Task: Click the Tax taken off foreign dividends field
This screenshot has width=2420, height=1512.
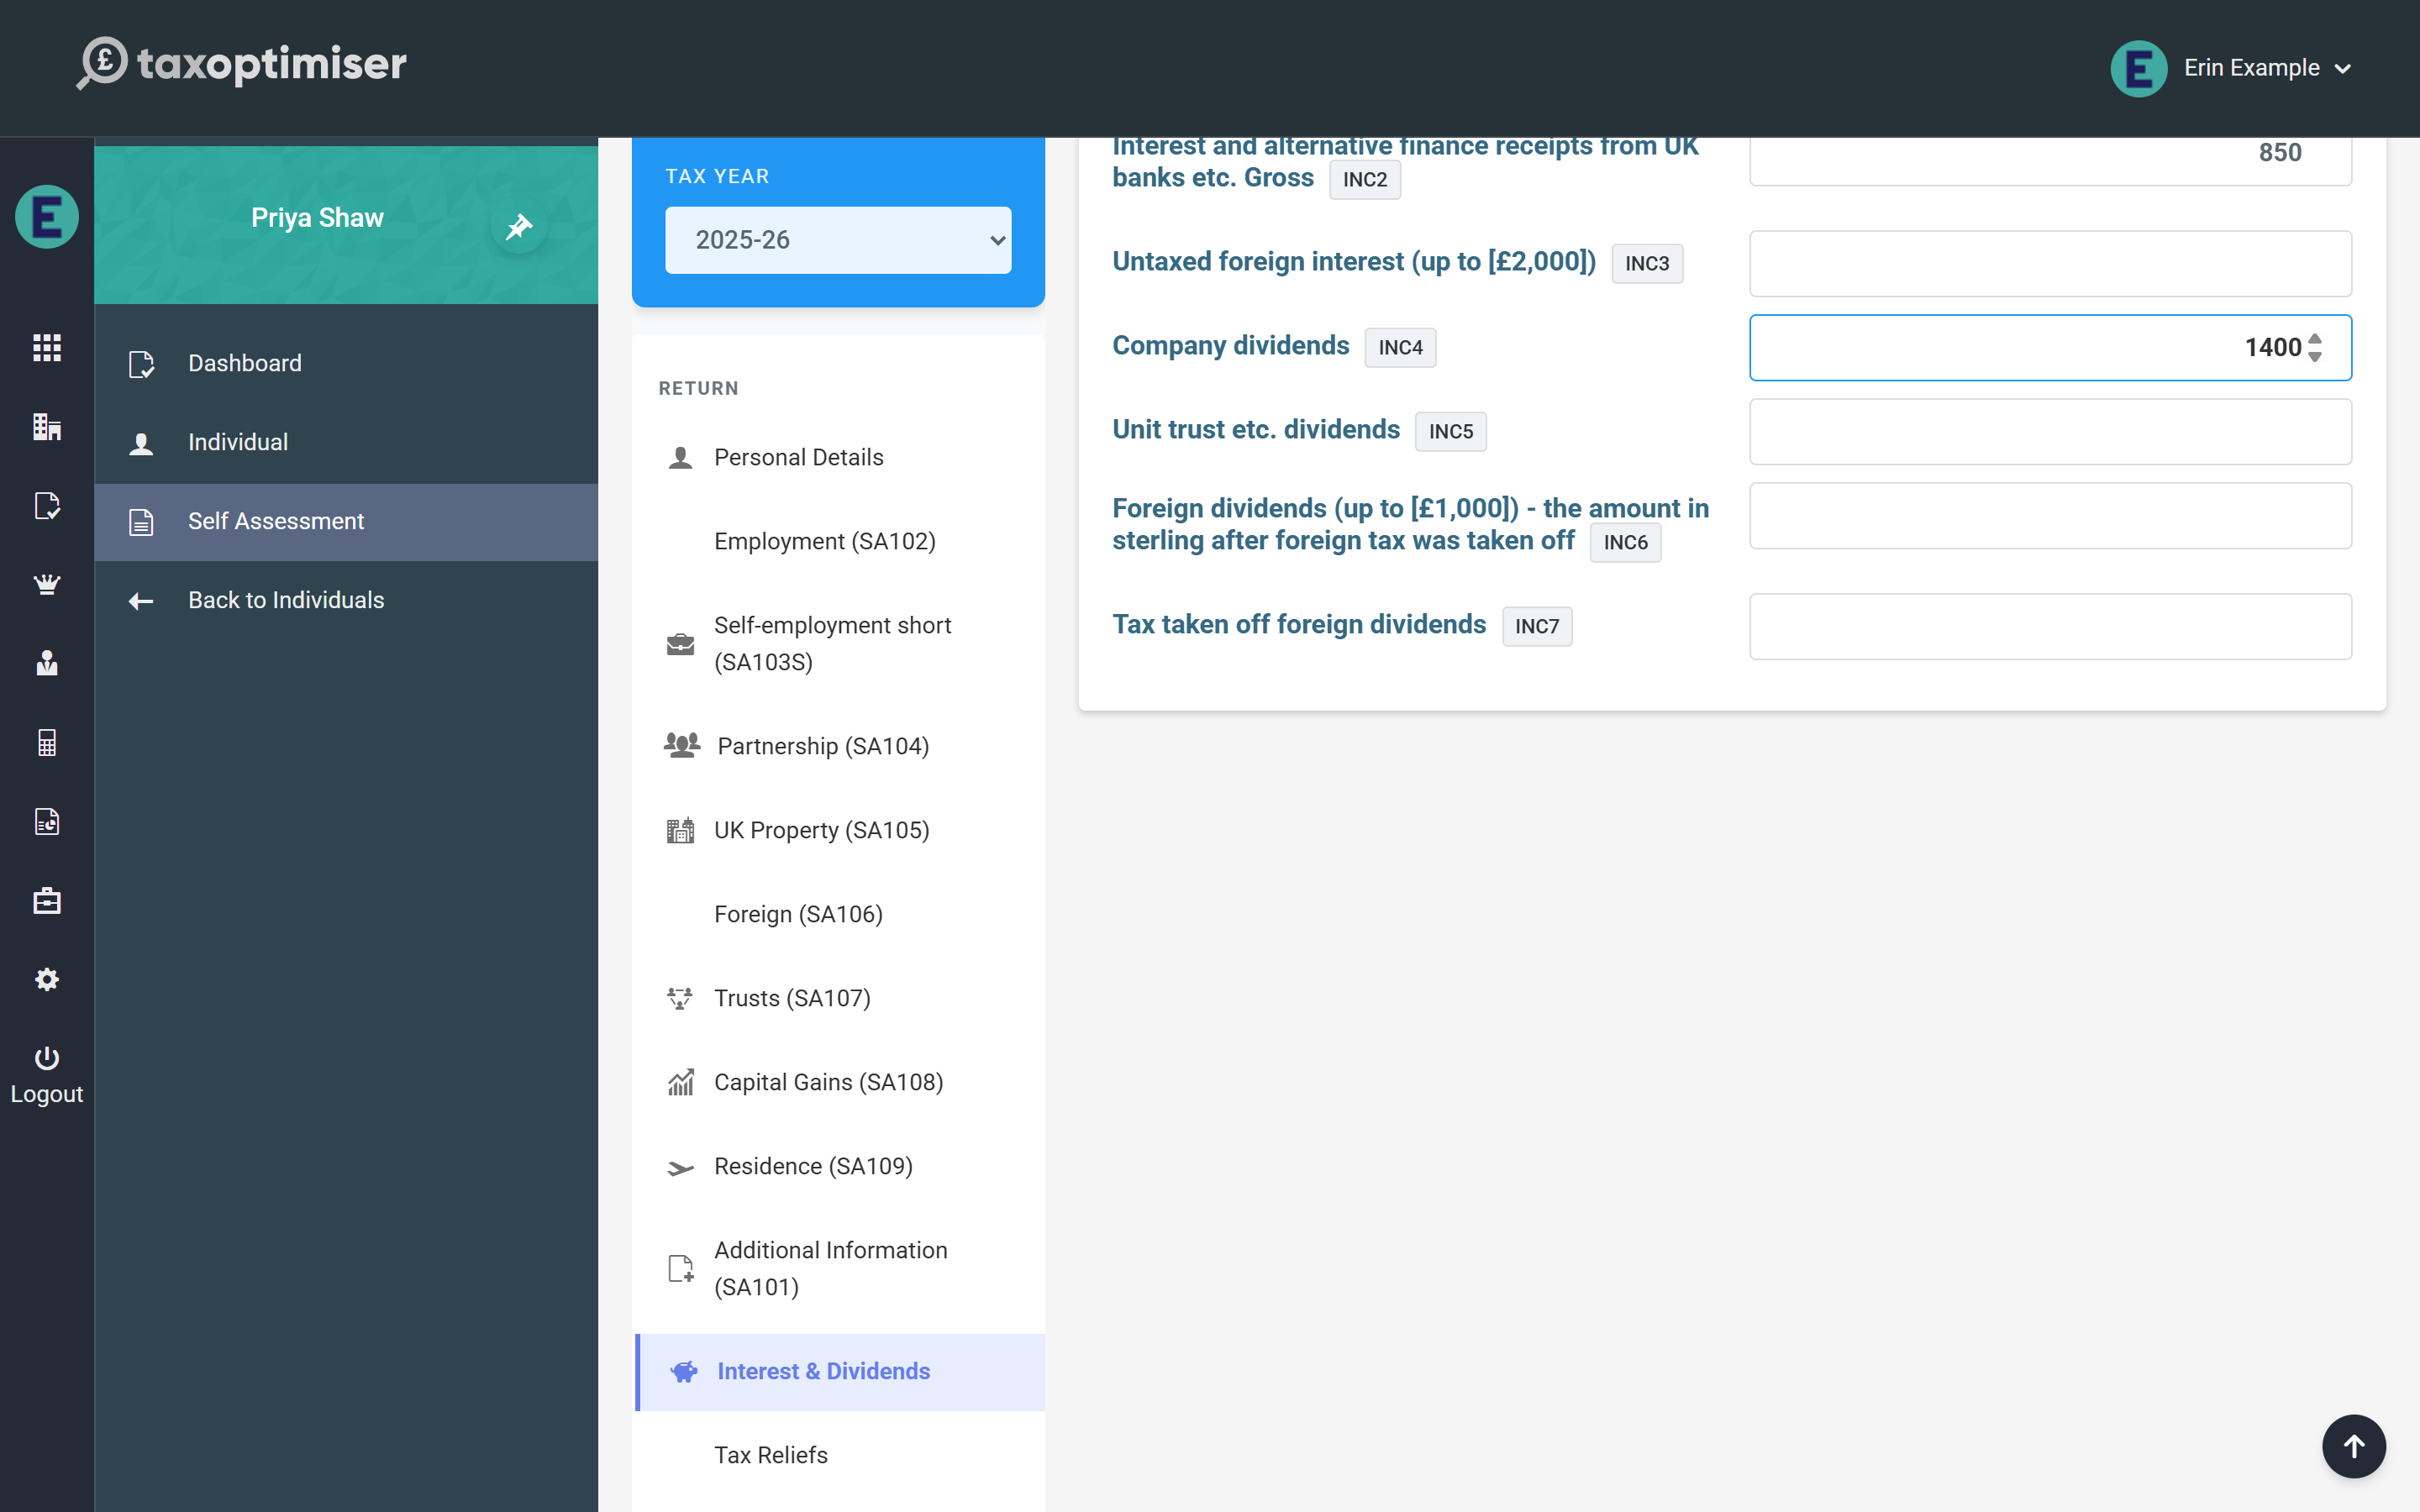Action: 2050,627
